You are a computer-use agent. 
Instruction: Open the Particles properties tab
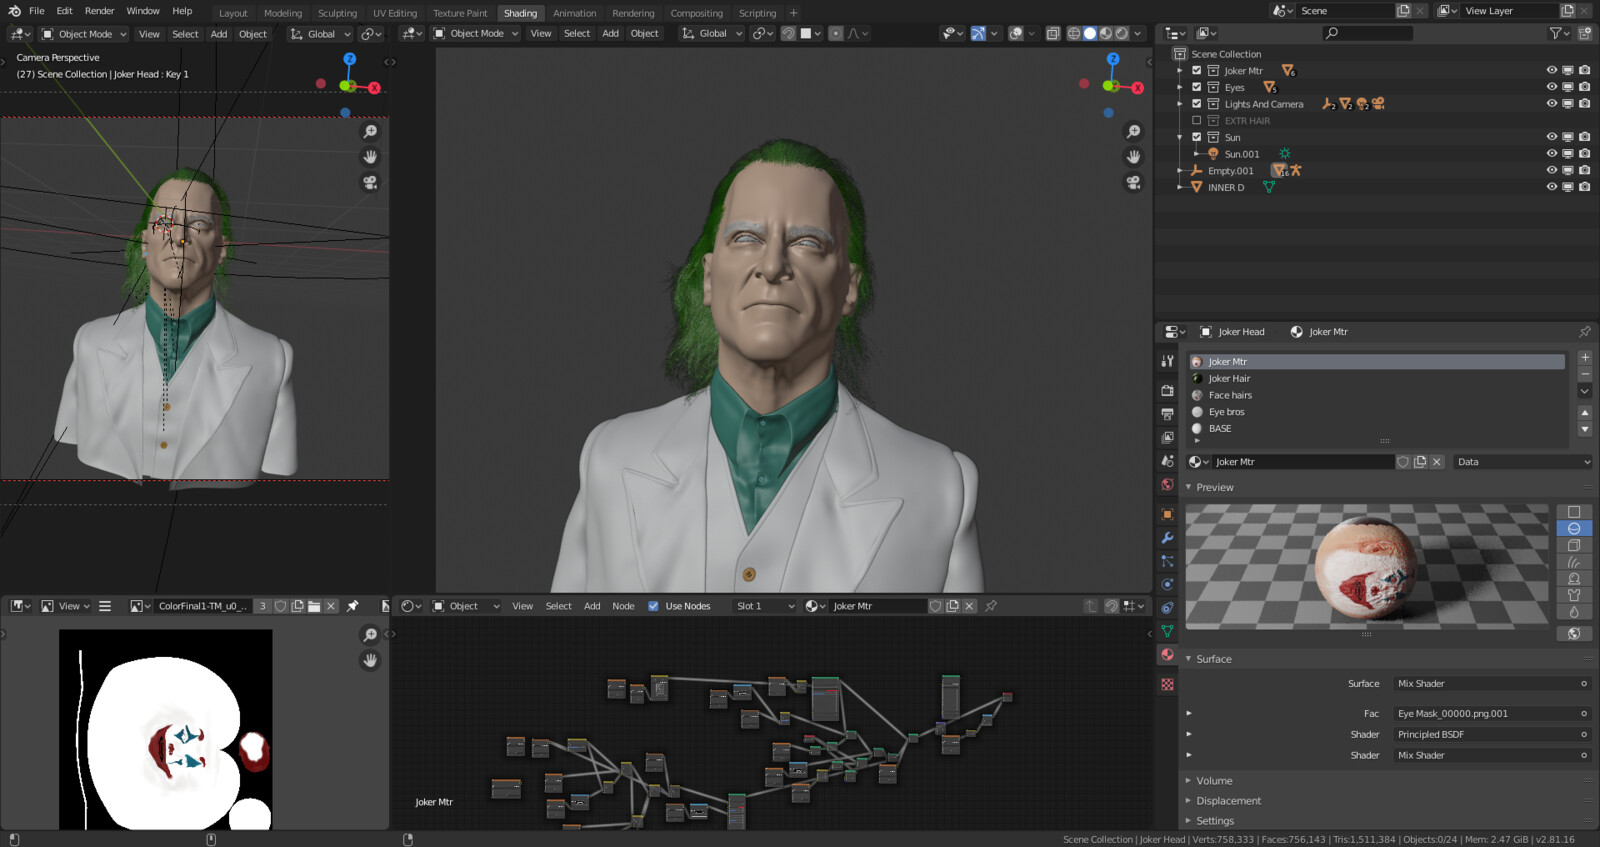(x=1167, y=561)
